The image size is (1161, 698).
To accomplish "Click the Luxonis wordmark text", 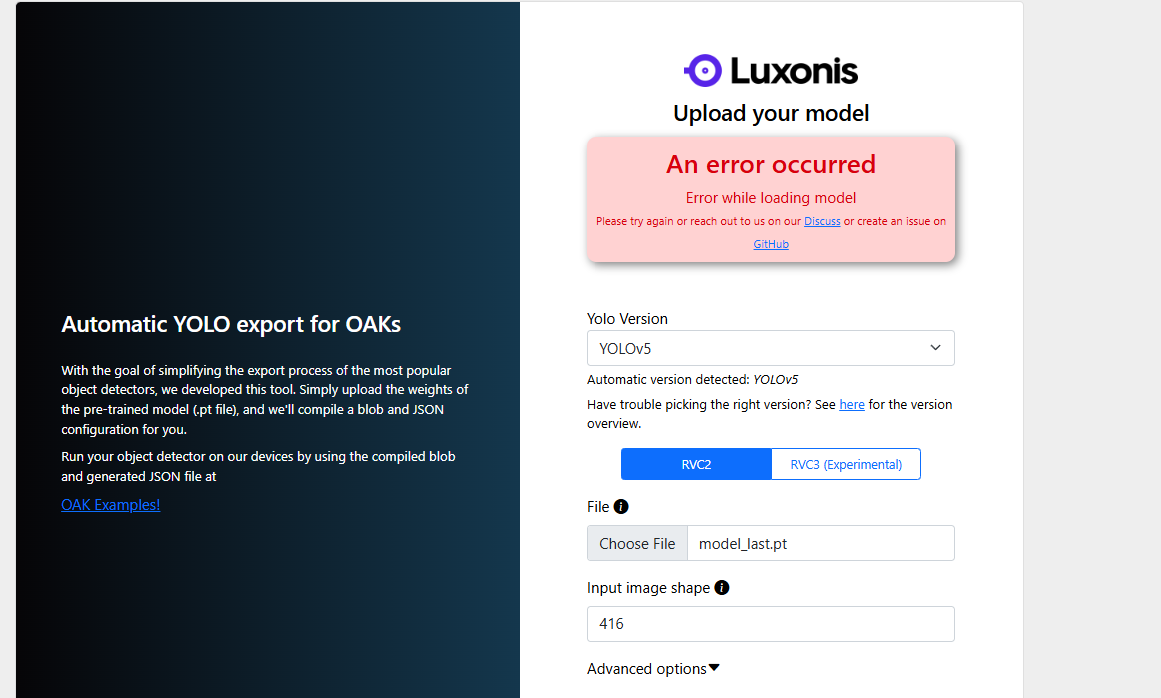I will (794, 71).
